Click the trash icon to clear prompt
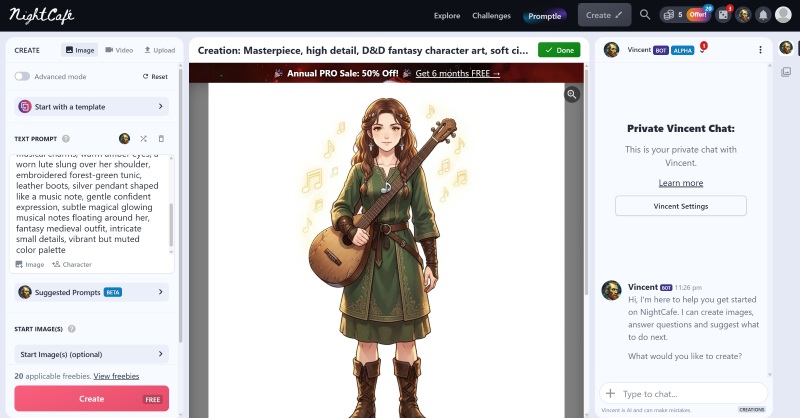The height and width of the screenshot is (418, 800). coord(161,138)
